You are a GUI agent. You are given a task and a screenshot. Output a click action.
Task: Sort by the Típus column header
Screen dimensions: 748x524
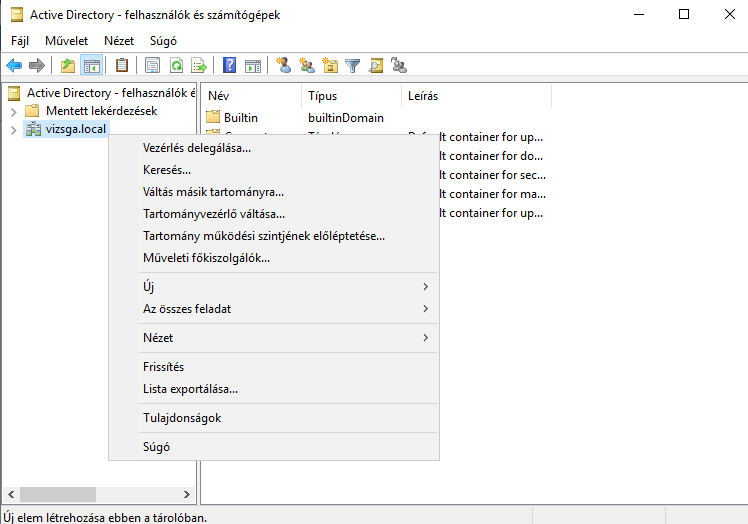point(323,96)
